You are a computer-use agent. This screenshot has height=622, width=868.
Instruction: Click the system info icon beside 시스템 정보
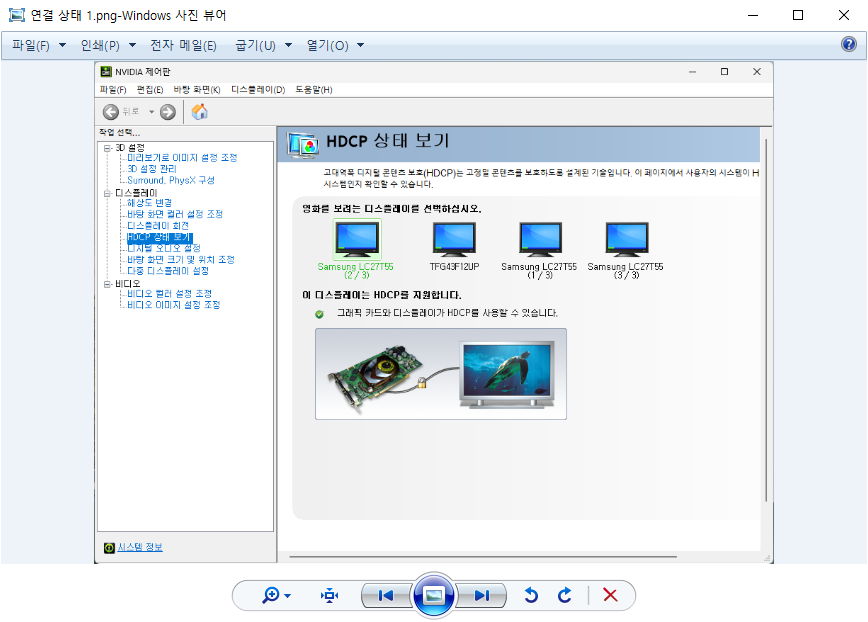click(x=109, y=548)
